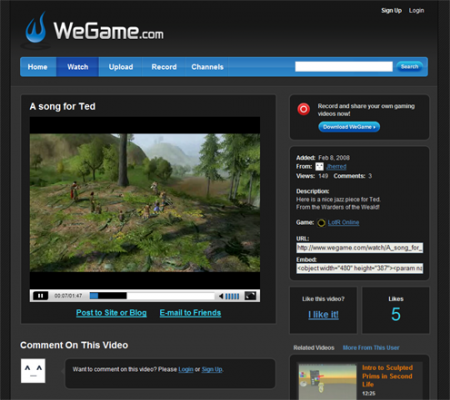
Task: Open the Sculpted Prims video thumbnail
Action: point(328,382)
